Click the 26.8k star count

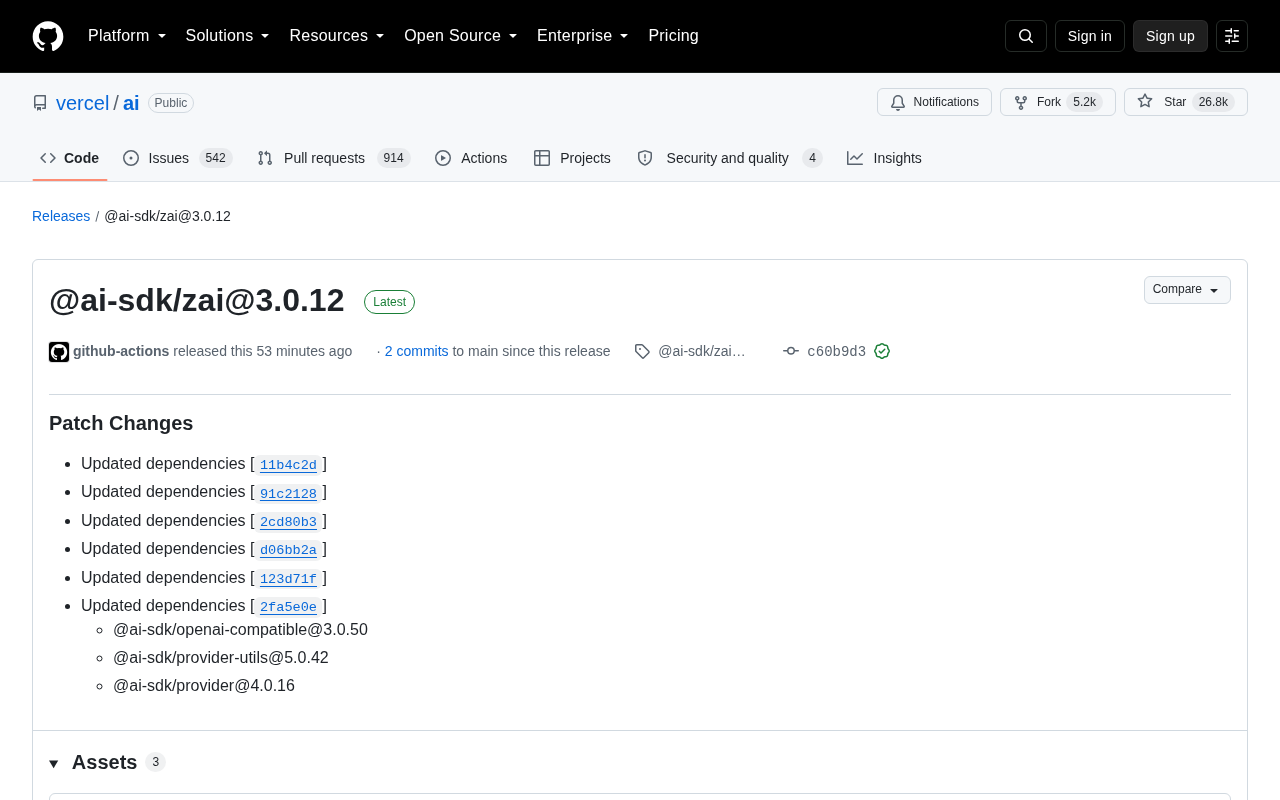click(1213, 102)
